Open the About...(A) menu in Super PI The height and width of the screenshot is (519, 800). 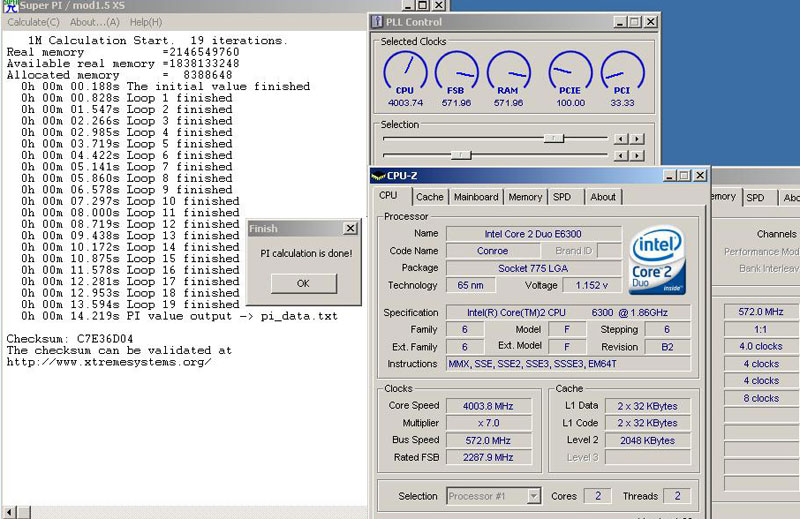95,22
